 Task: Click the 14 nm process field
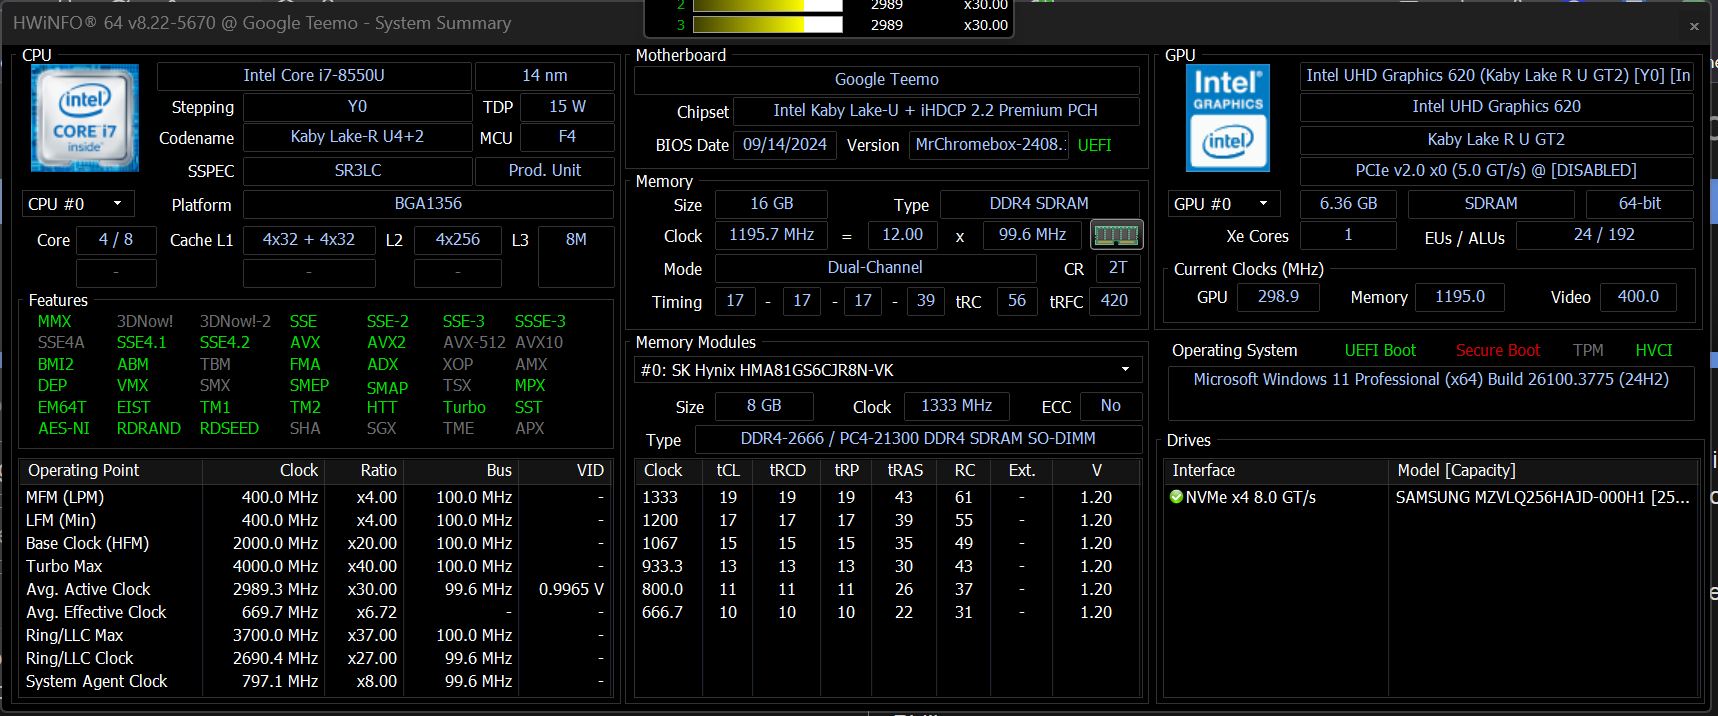pos(545,76)
